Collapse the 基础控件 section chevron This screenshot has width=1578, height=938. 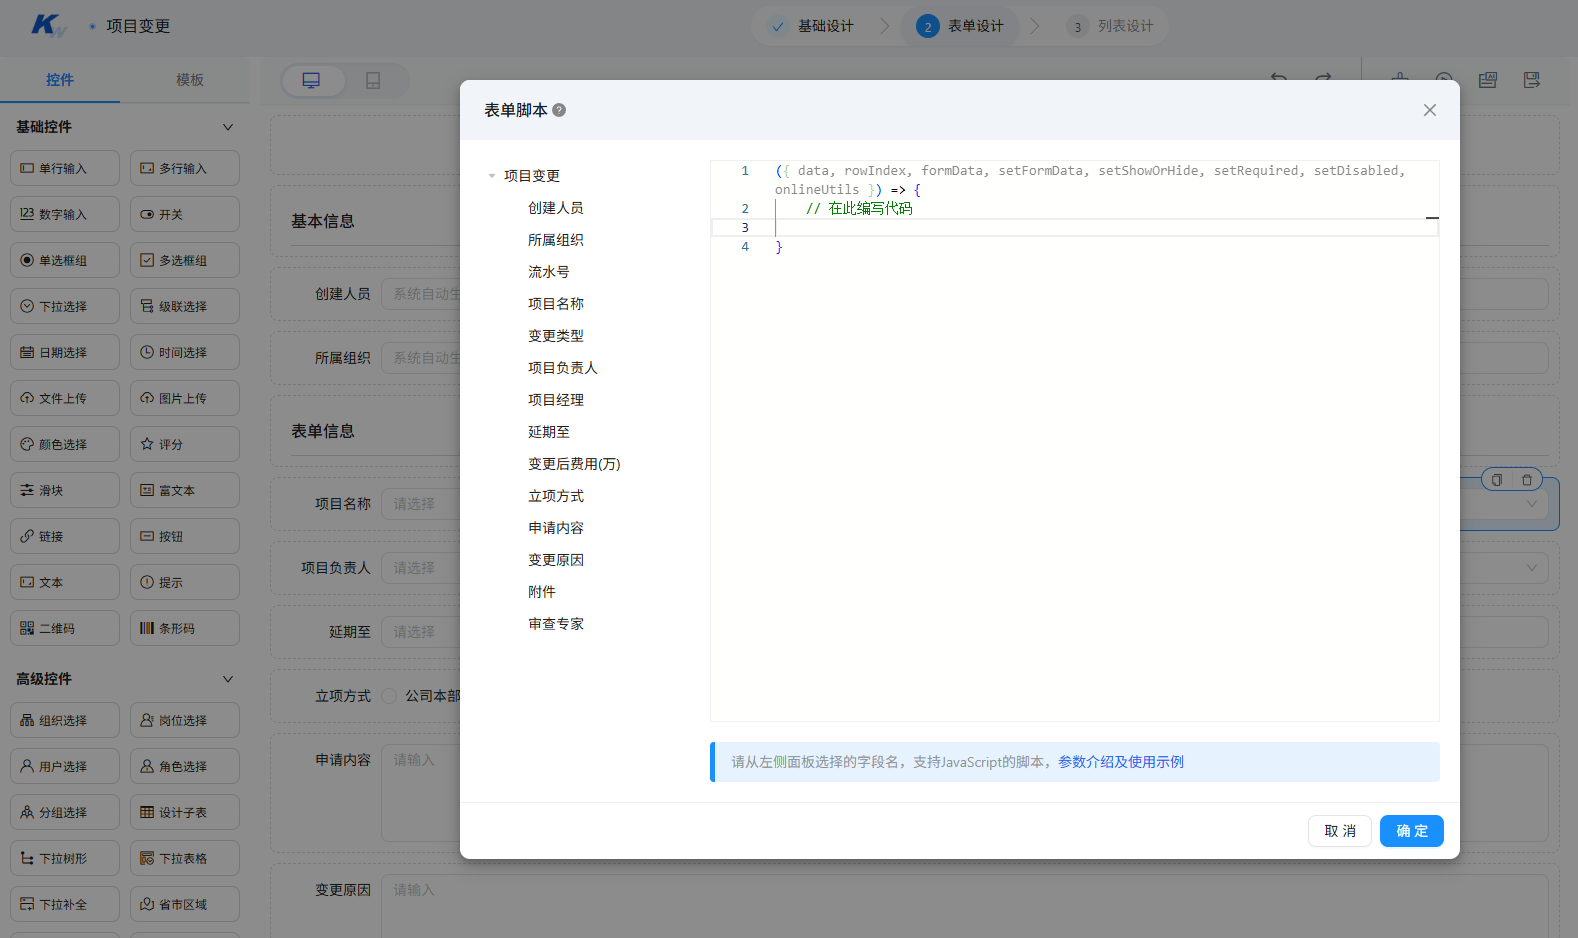[x=228, y=127]
